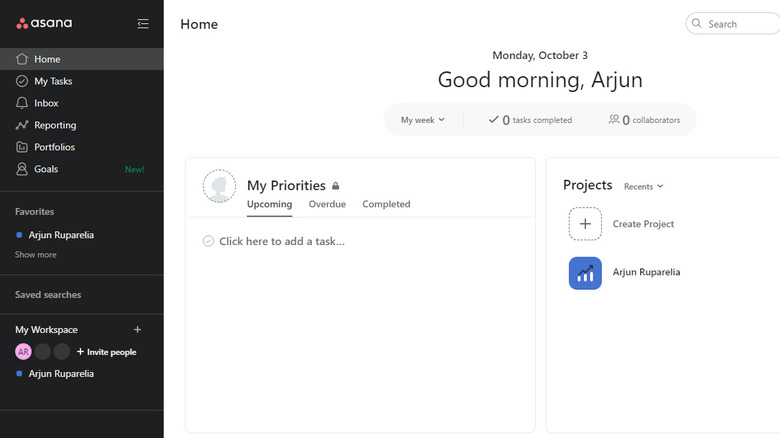The width and height of the screenshot is (780, 438).
Task: Open the Reporting chart icon
Action: 23,125
